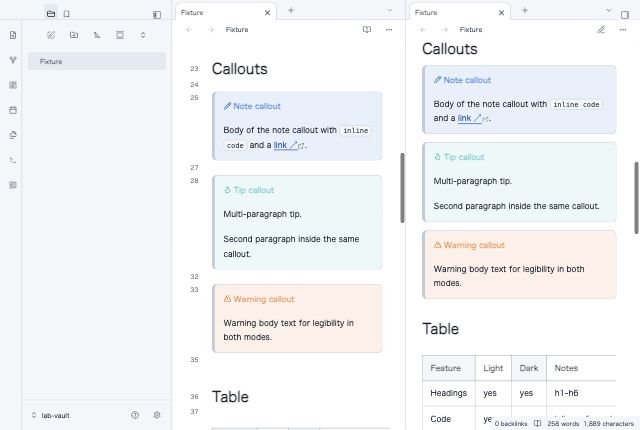Image resolution: width=640 pixels, height=430 pixels.
Task: Click the 0 backlinks status bar item
Action: click(x=511, y=424)
